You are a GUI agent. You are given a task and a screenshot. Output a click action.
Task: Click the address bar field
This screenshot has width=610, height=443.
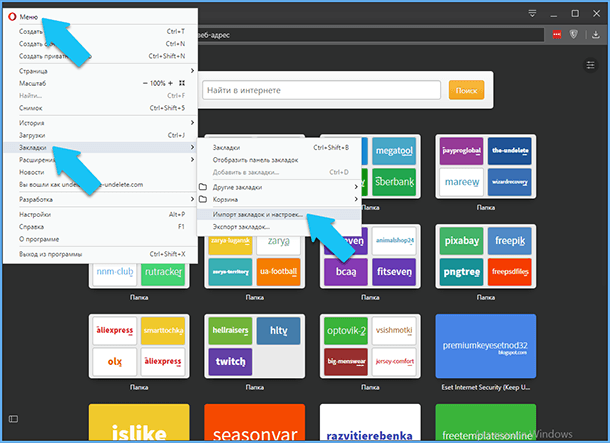[x=370, y=35]
